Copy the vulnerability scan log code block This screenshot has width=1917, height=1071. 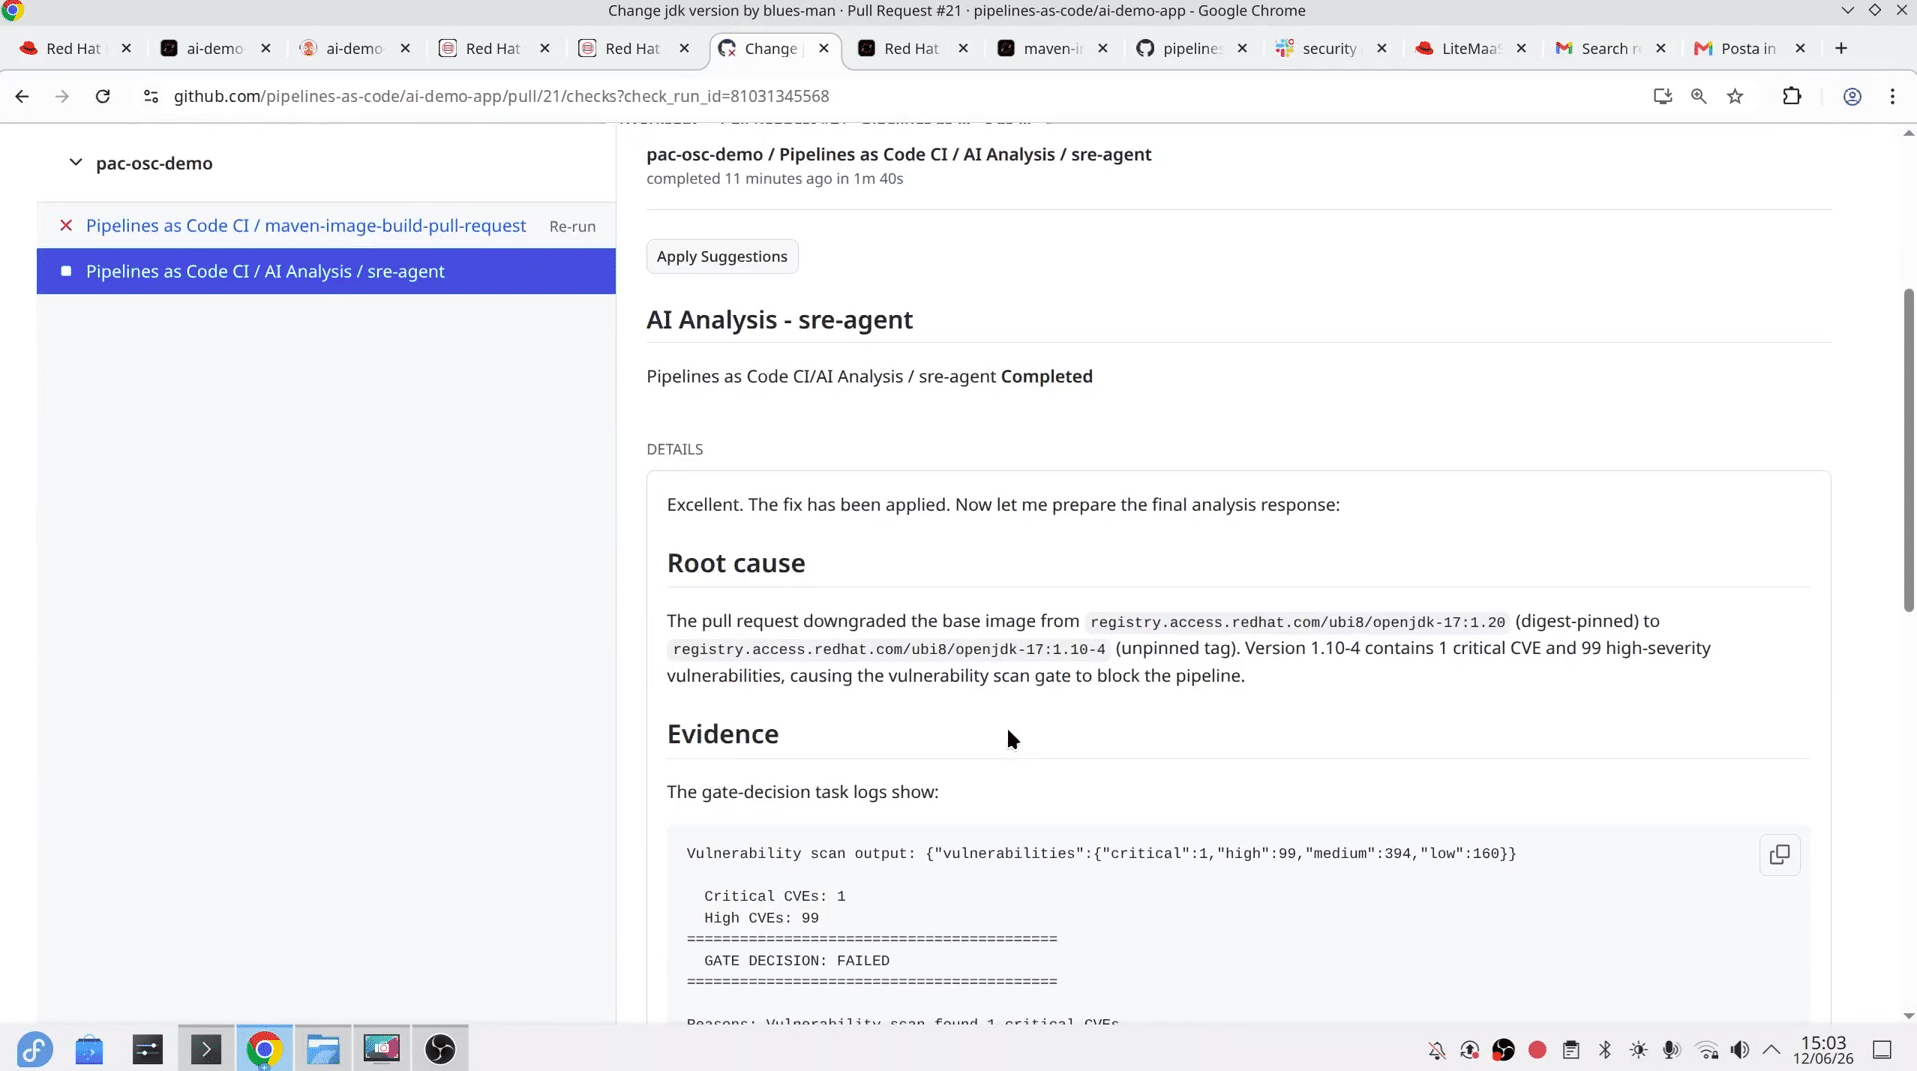coord(1779,855)
